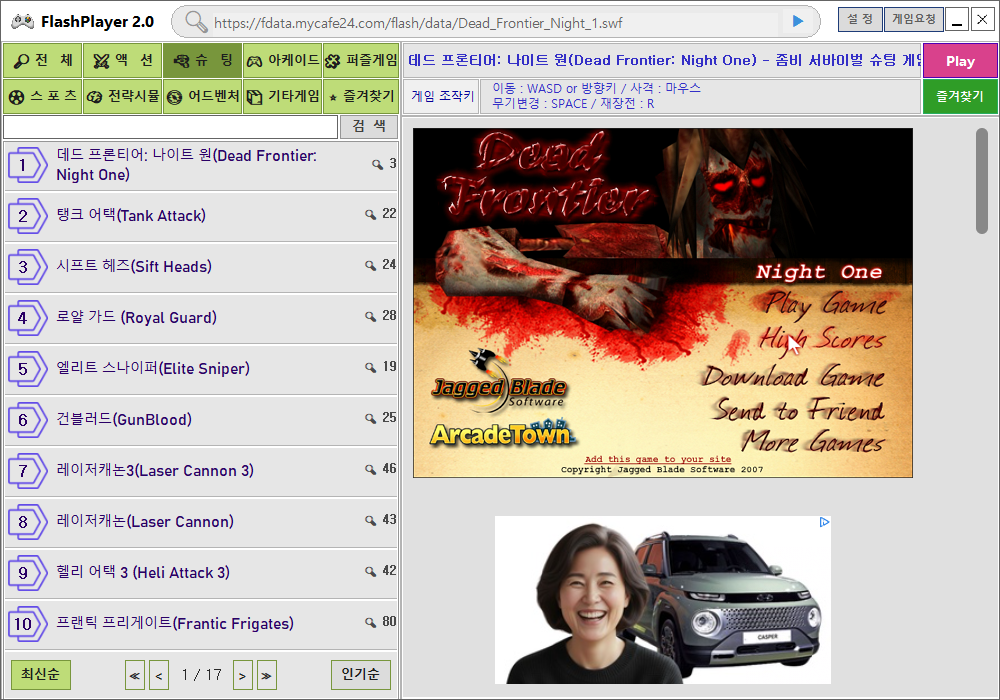Click the view-count magnifier icon beside GunBlood
Screen dimensions: 1000x700
tap(370, 418)
